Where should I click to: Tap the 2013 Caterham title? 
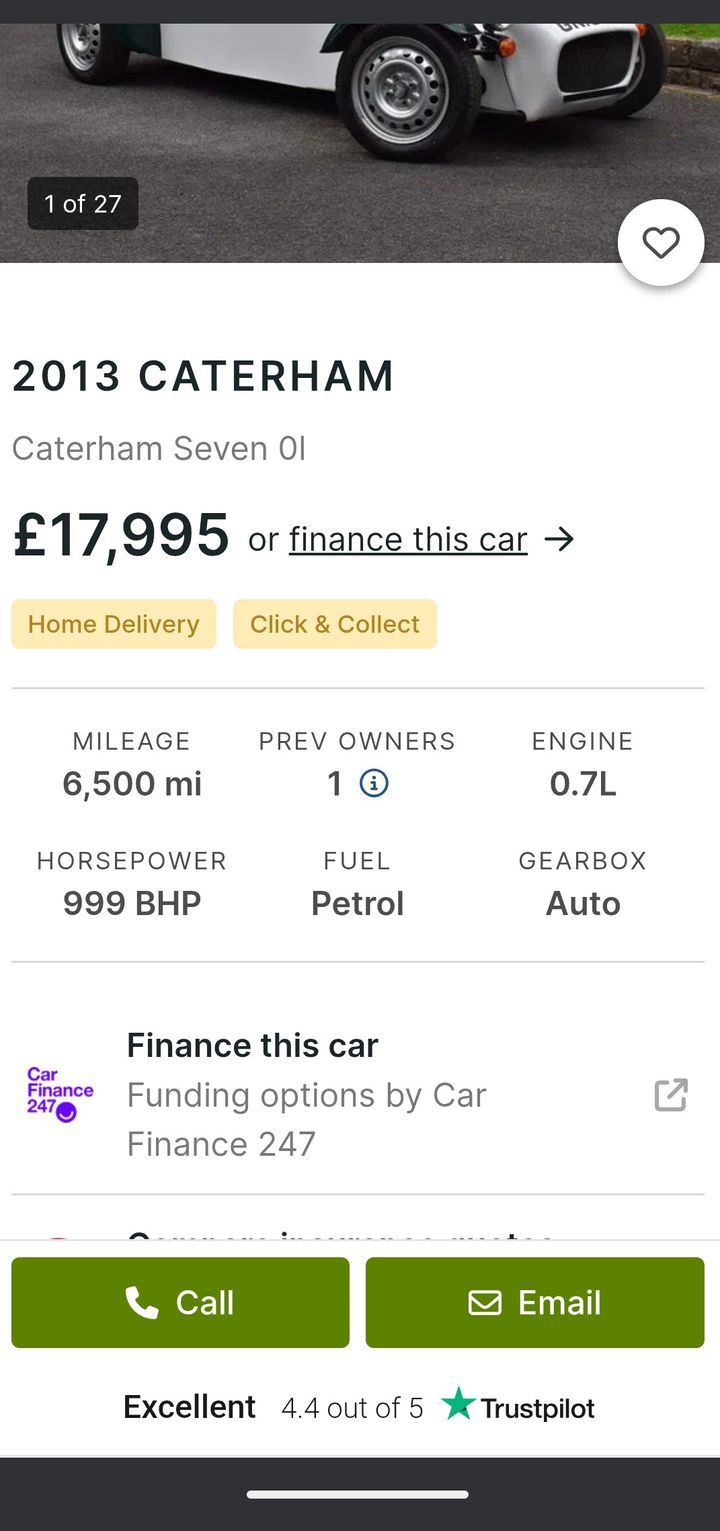point(203,377)
